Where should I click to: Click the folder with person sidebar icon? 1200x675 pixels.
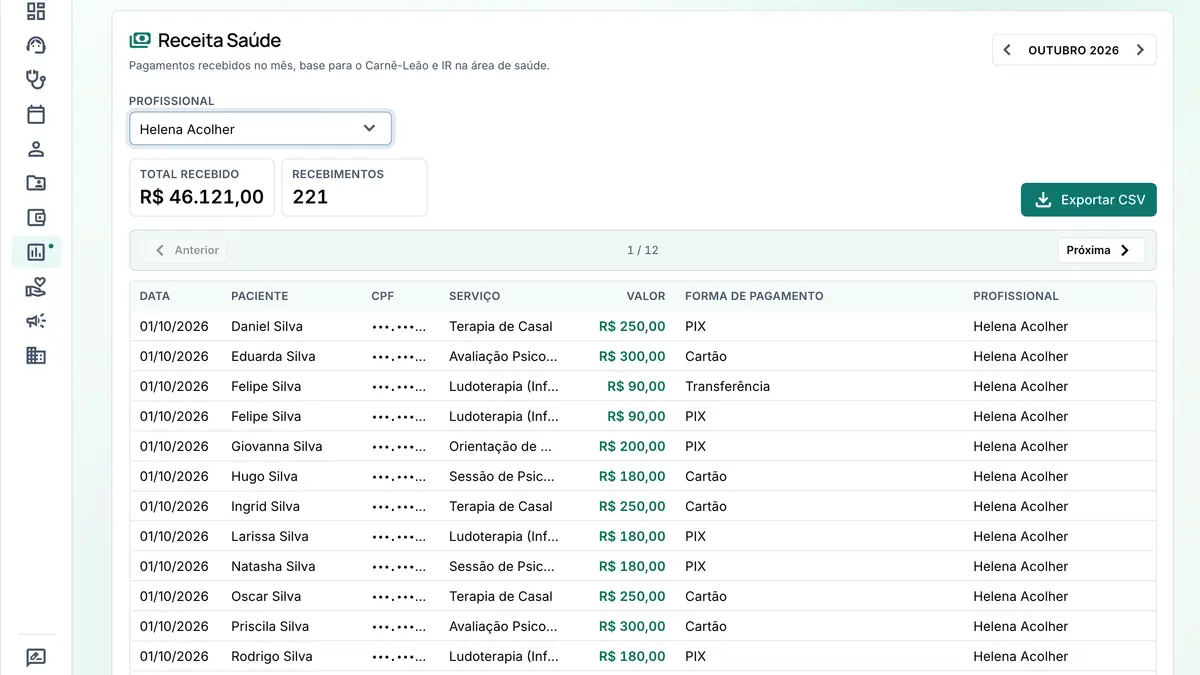(x=36, y=183)
